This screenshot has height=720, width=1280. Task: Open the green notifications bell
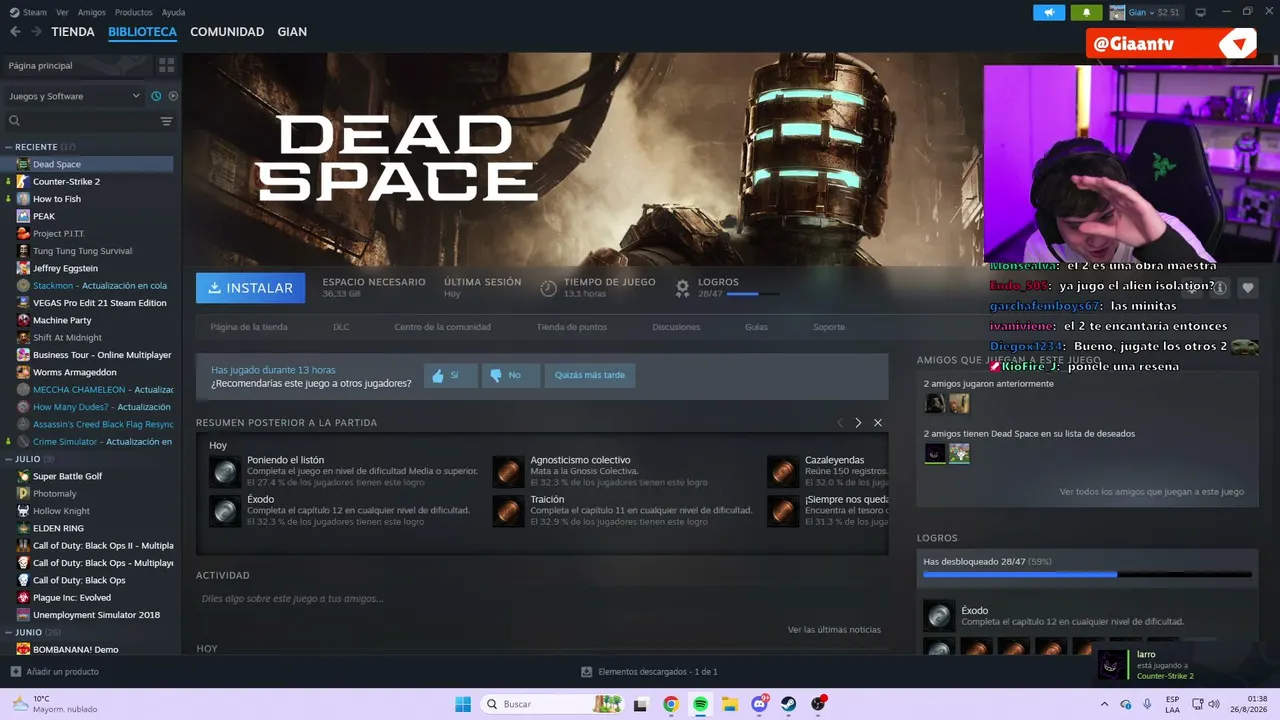1086,12
